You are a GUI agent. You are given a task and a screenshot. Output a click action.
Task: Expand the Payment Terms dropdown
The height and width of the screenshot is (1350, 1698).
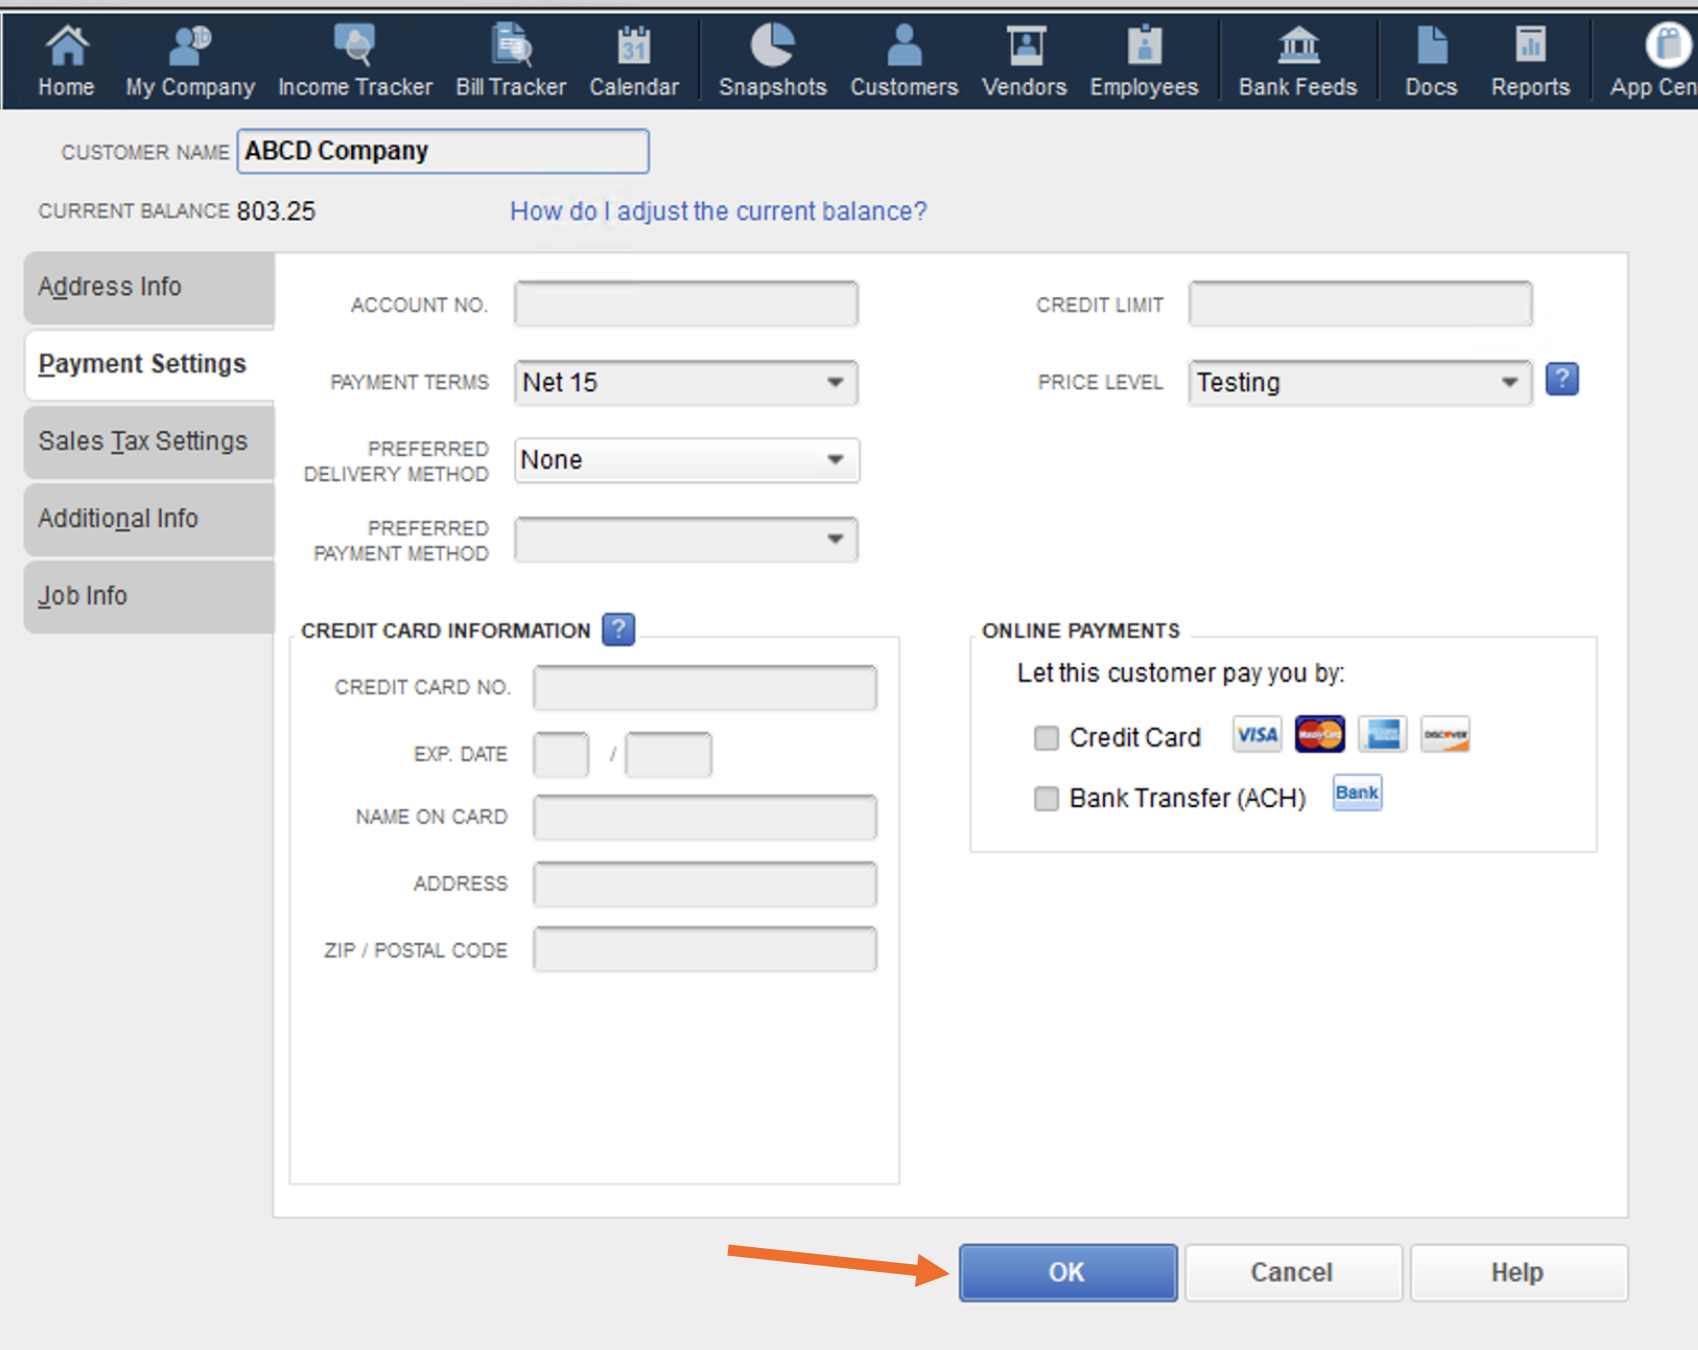pyautogui.click(x=835, y=383)
